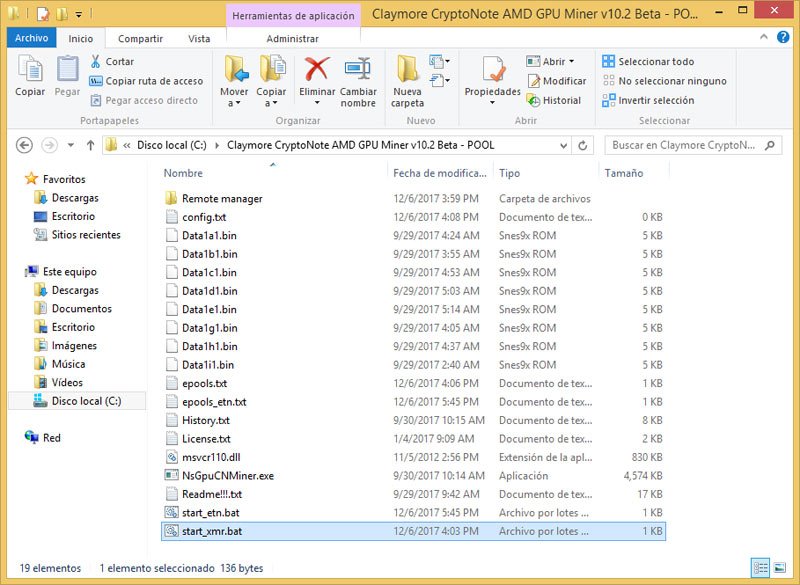Select Música in navigation pane
Screen dimensions: 800x585
tap(60, 364)
